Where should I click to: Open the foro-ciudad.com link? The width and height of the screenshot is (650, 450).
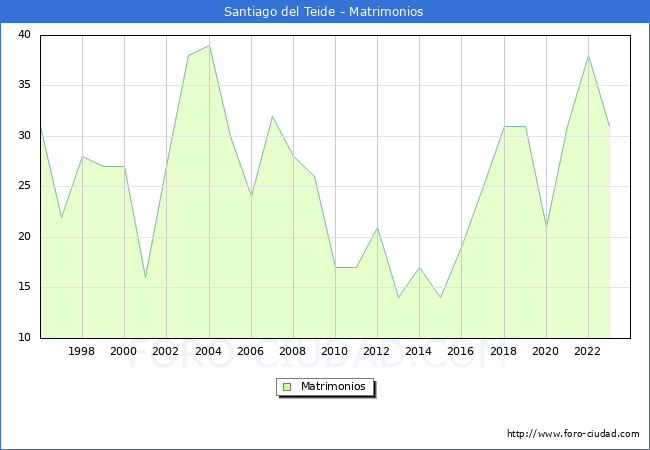pos(573,434)
